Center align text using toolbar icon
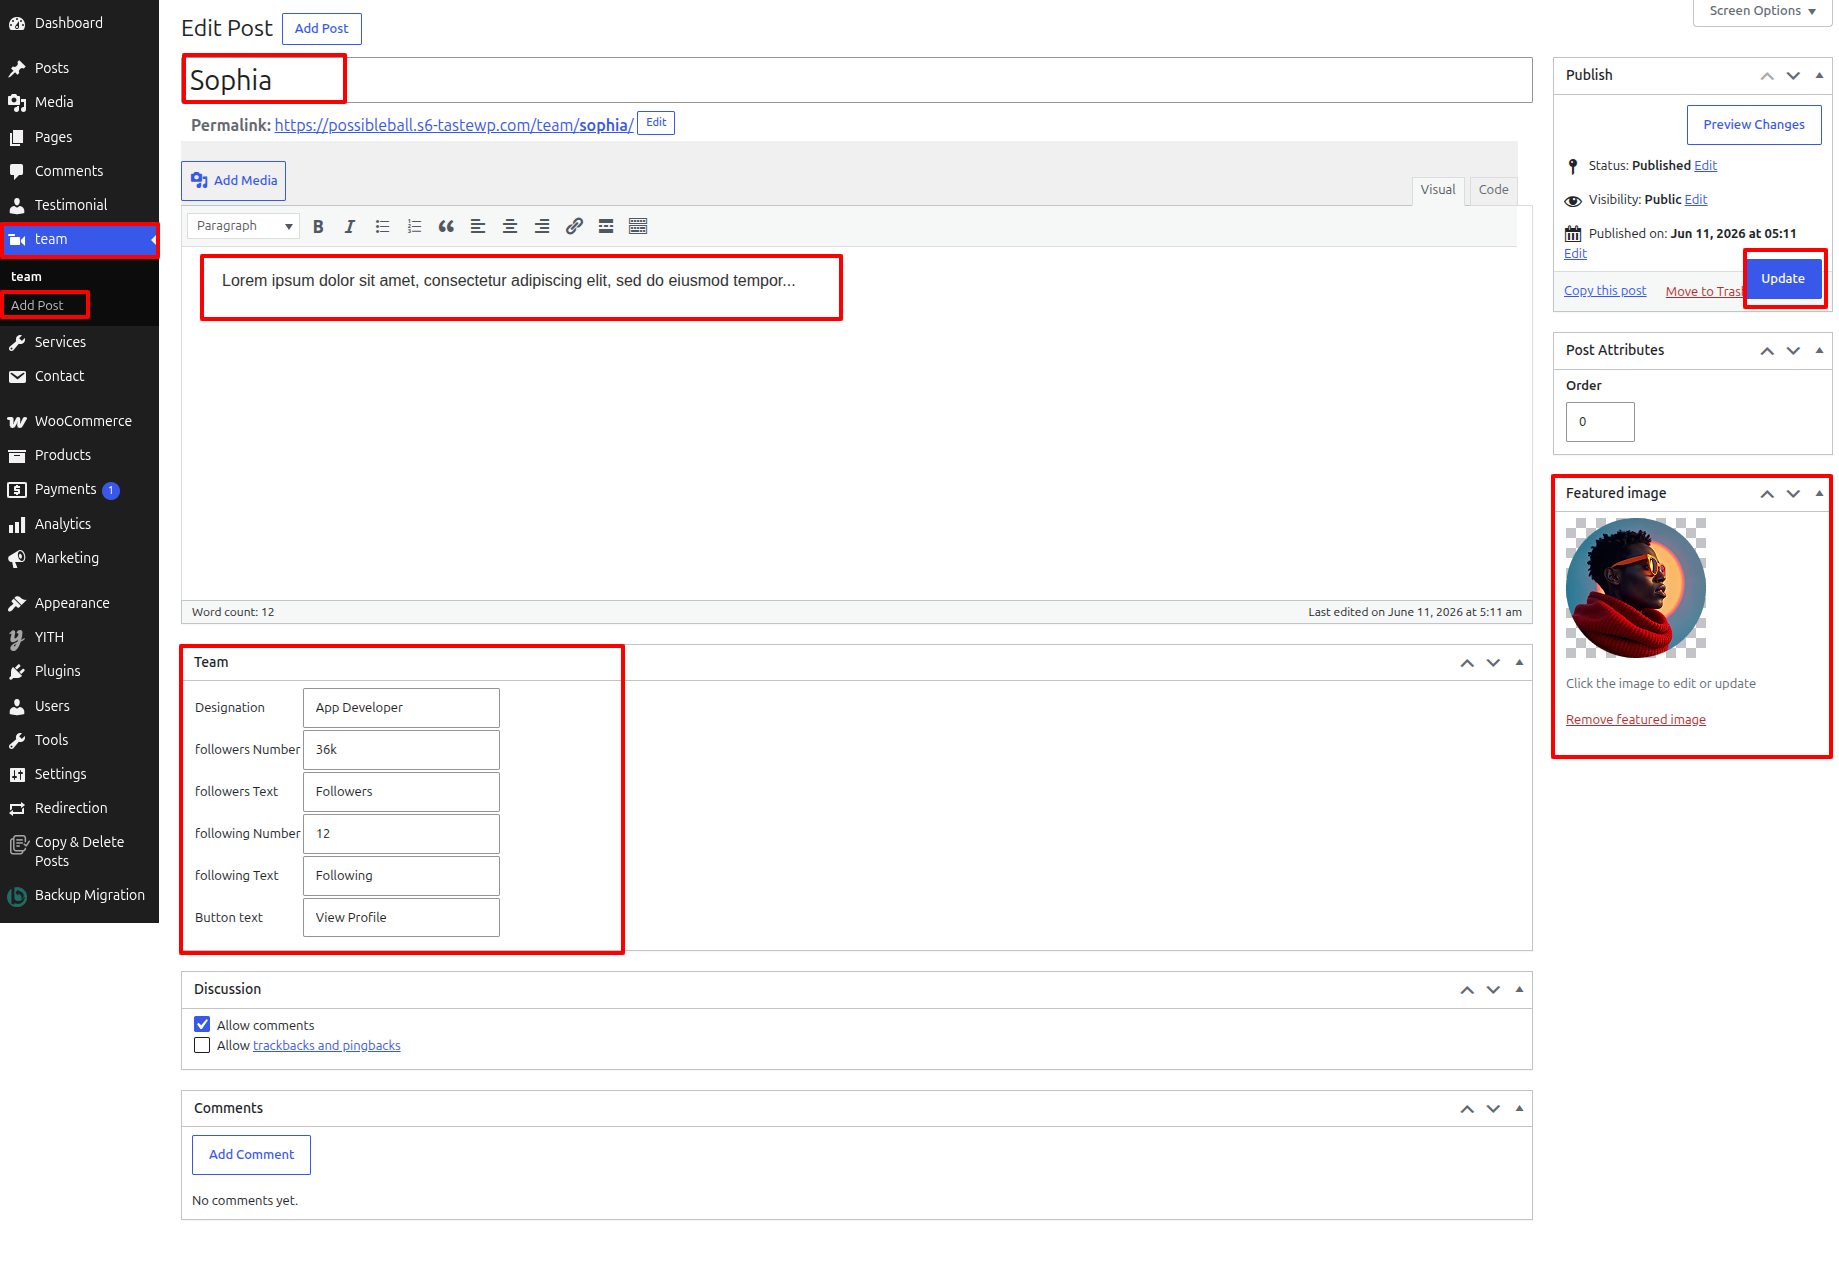The width and height of the screenshot is (1839, 1272). click(x=510, y=227)
